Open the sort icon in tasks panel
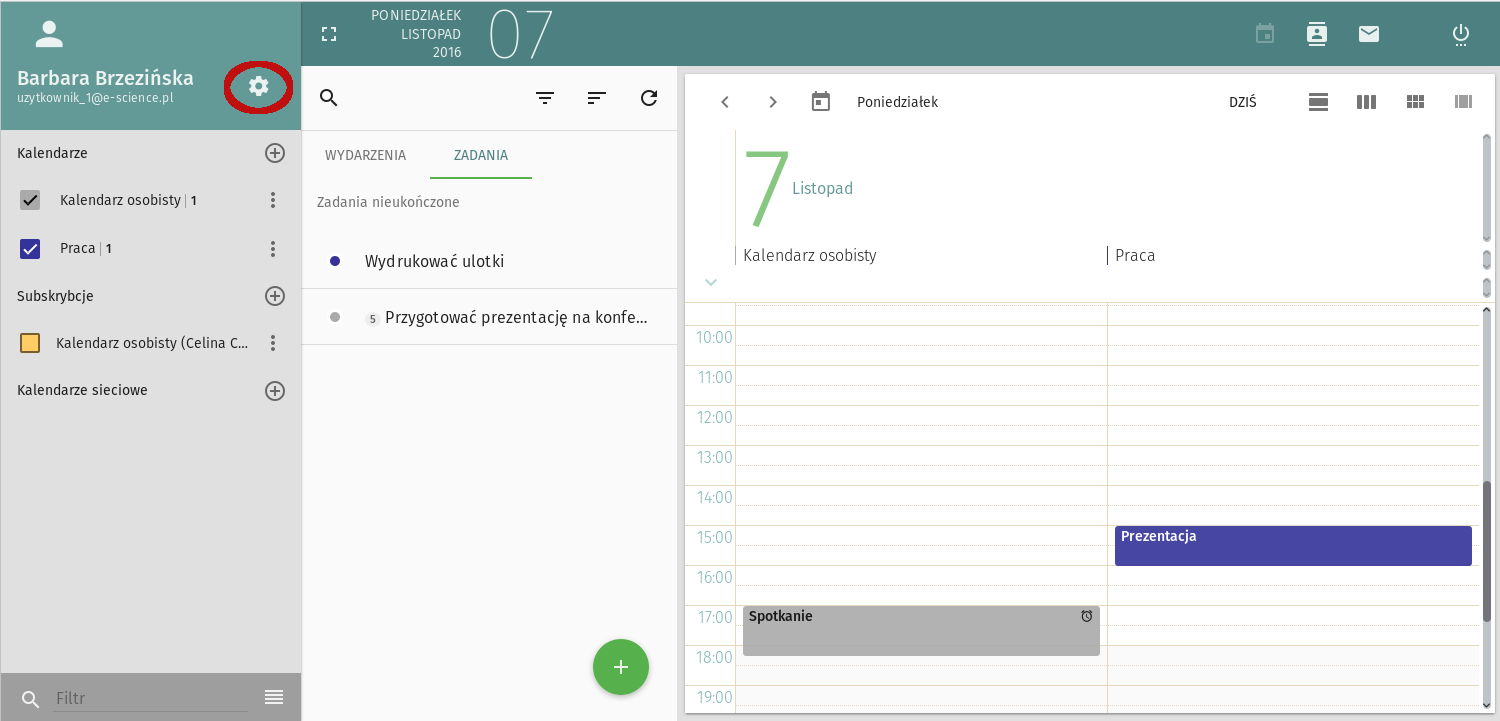The height and width of the screenshot is (721, 1500). (597, 98)
